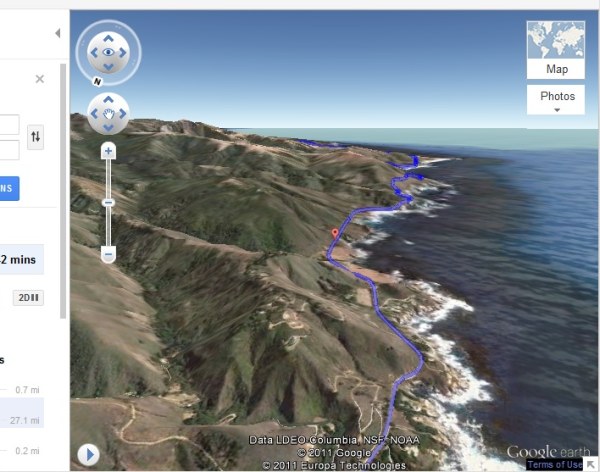This screenshot has width=600, height=472.
Task: Swap start and destination fields
Action: [35, 137]
